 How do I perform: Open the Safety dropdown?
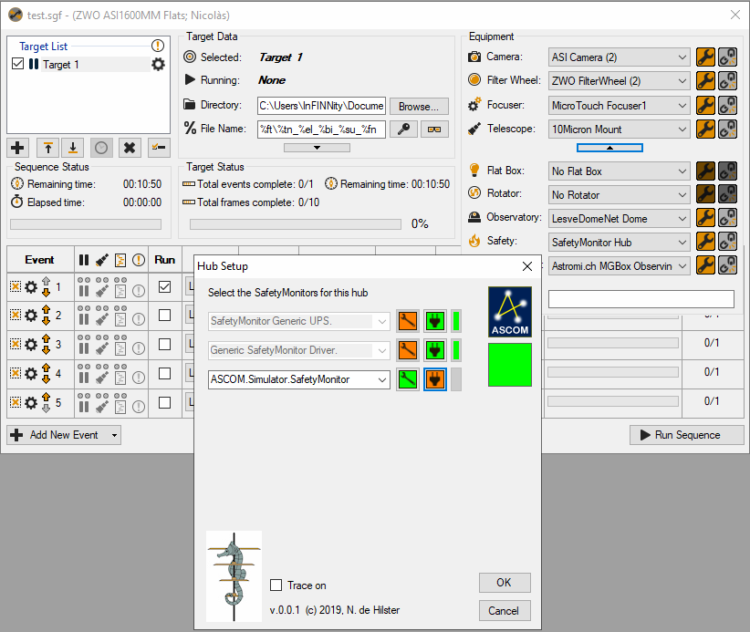[x=619, y=242]
